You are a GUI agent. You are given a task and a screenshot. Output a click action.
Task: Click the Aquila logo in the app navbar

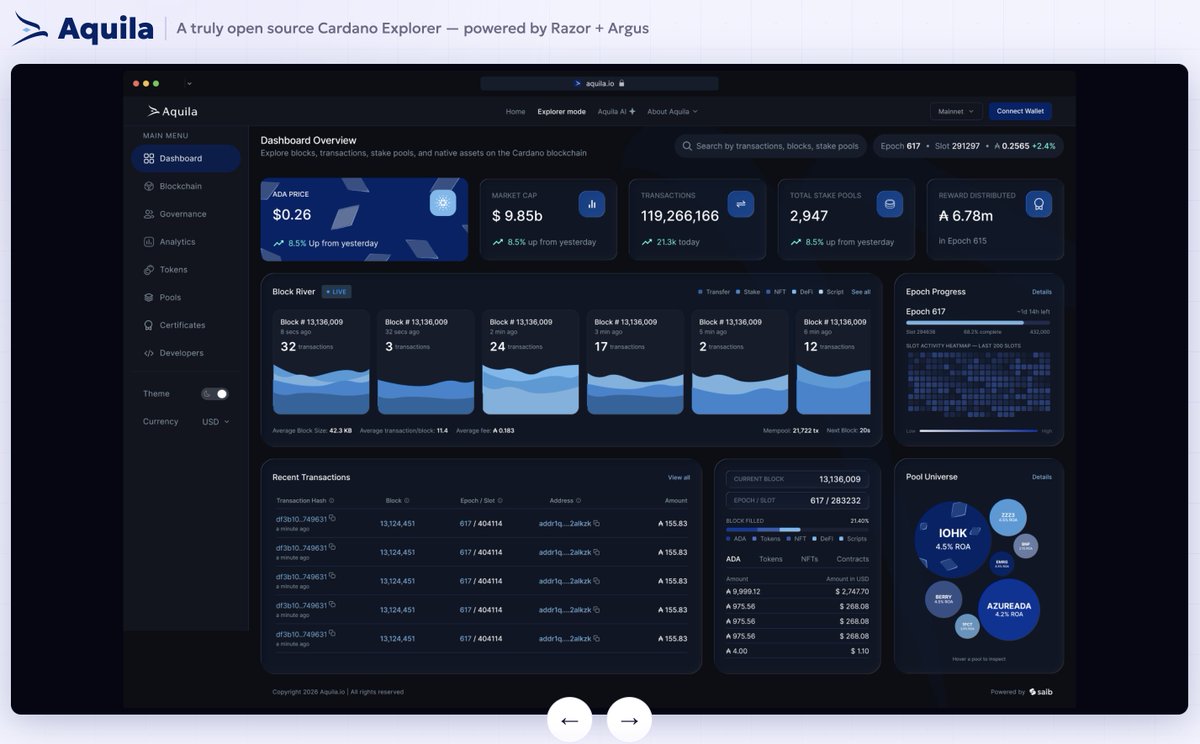[172, 111]
